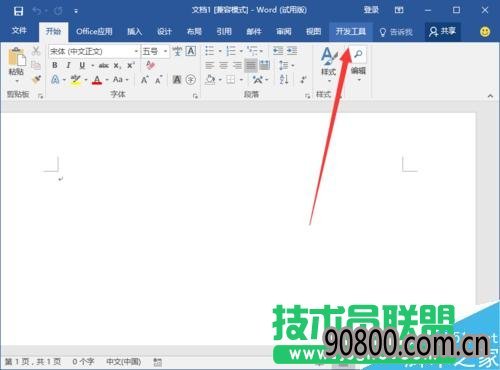
Task: Toggle underline formatting
Action: click(x=82, y=65)
